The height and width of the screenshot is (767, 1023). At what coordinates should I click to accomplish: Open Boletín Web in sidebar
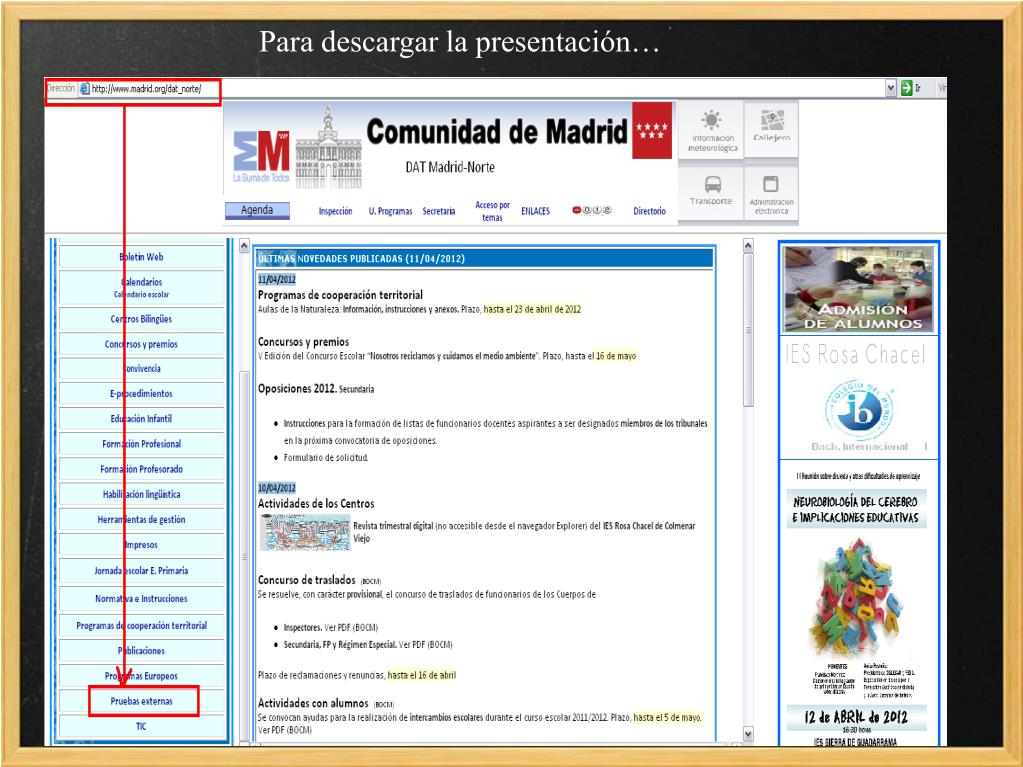tap(142, 257)
